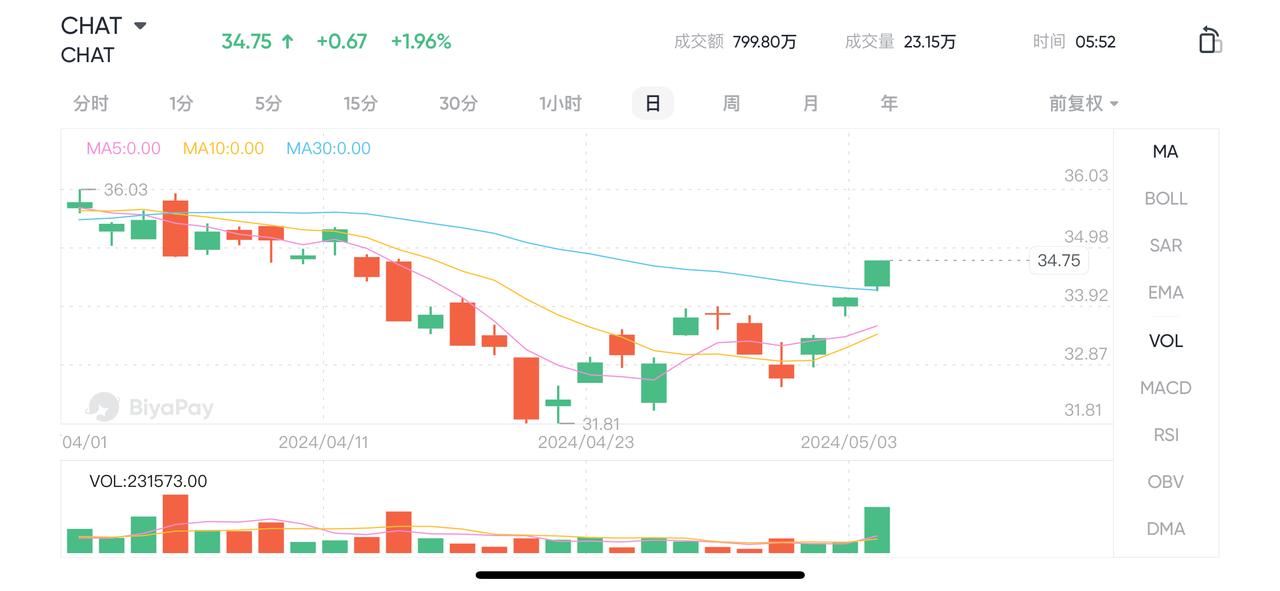This screenshot has height=591, width=1280.
Task: Select the DMA indicator
Action: (1166, 528)
